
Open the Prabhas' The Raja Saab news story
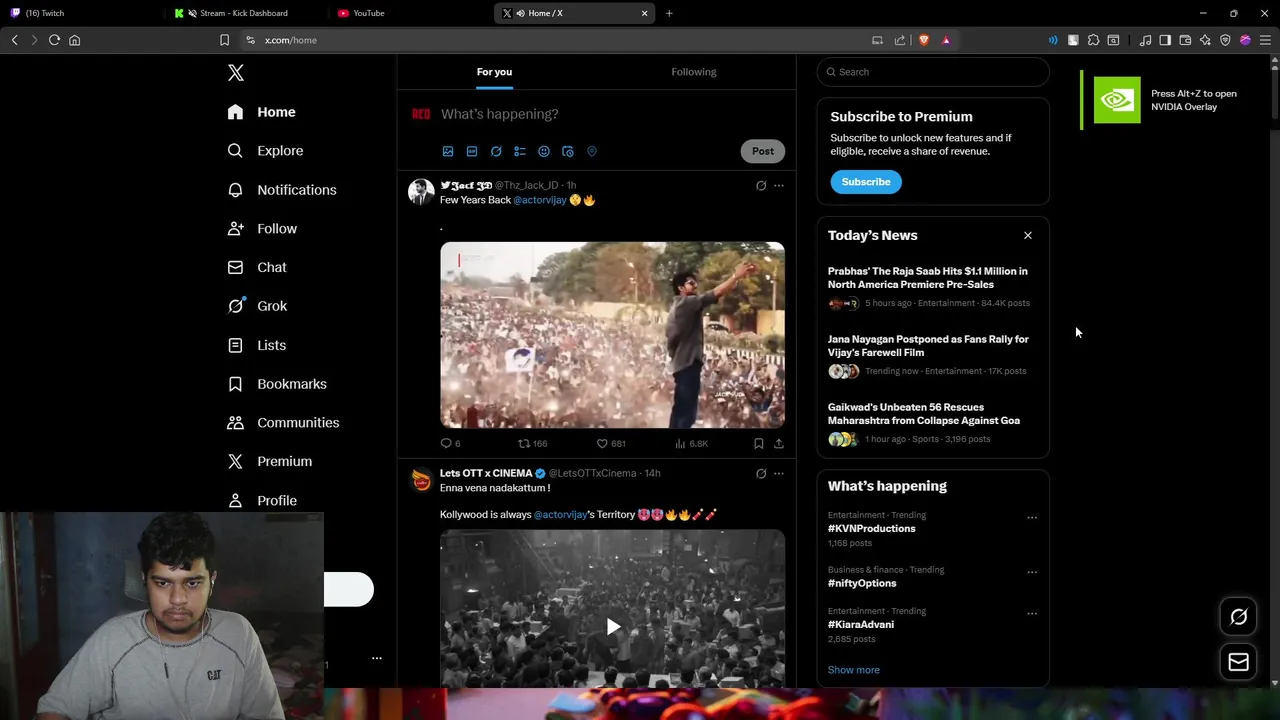(x=928, y=278)
